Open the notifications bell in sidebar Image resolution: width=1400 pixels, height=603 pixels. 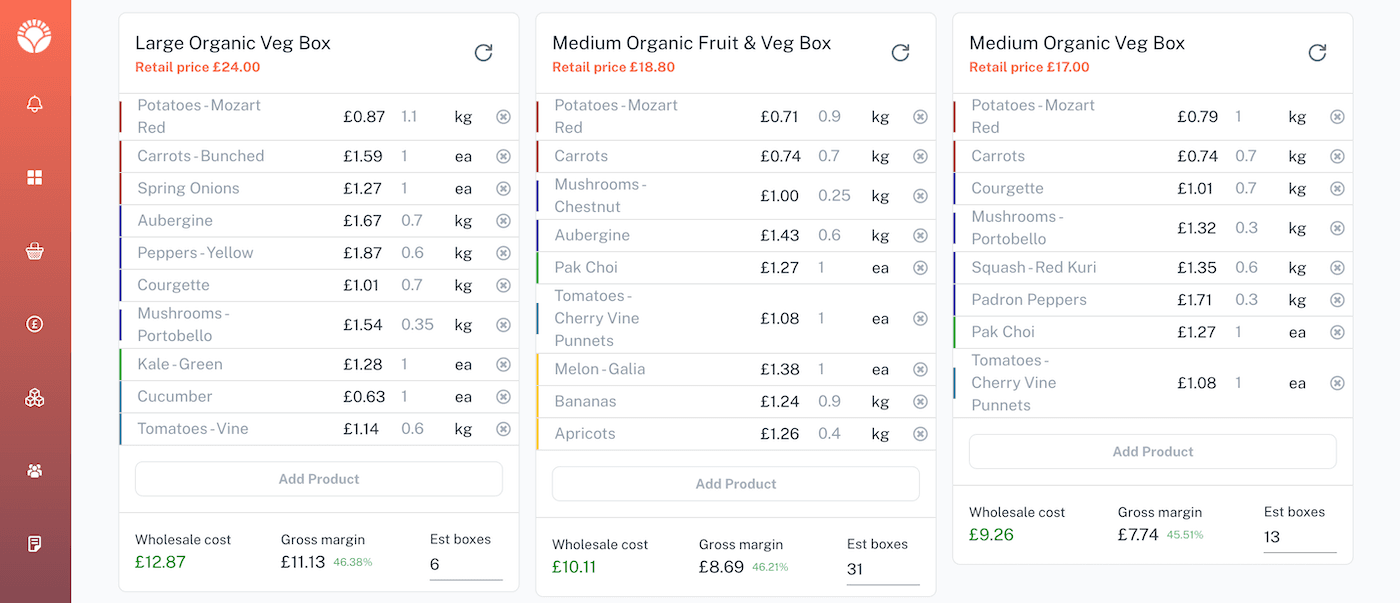pos(35,104)
